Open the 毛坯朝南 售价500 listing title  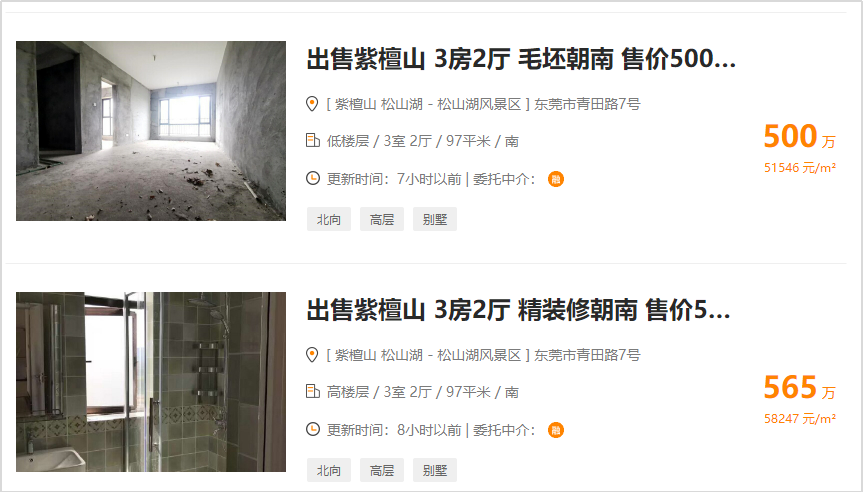521,59
